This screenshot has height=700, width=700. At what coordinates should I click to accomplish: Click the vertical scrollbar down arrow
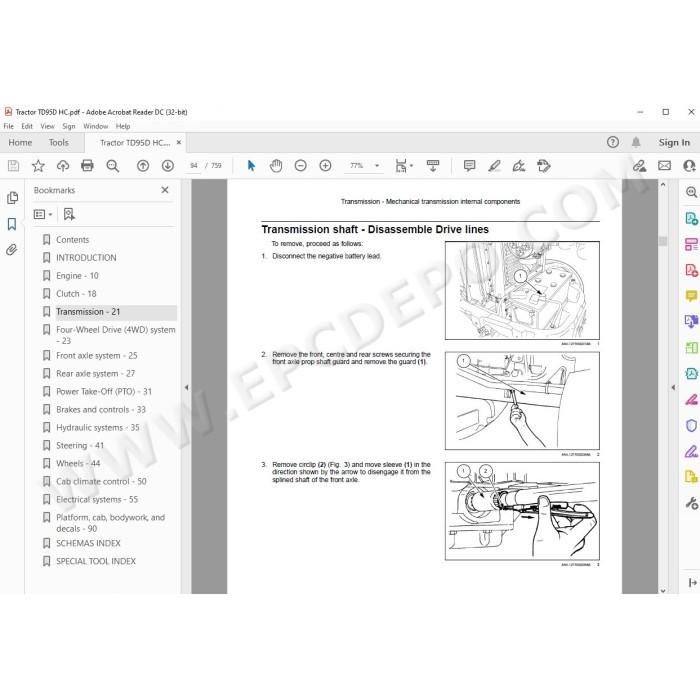[663, 590]
